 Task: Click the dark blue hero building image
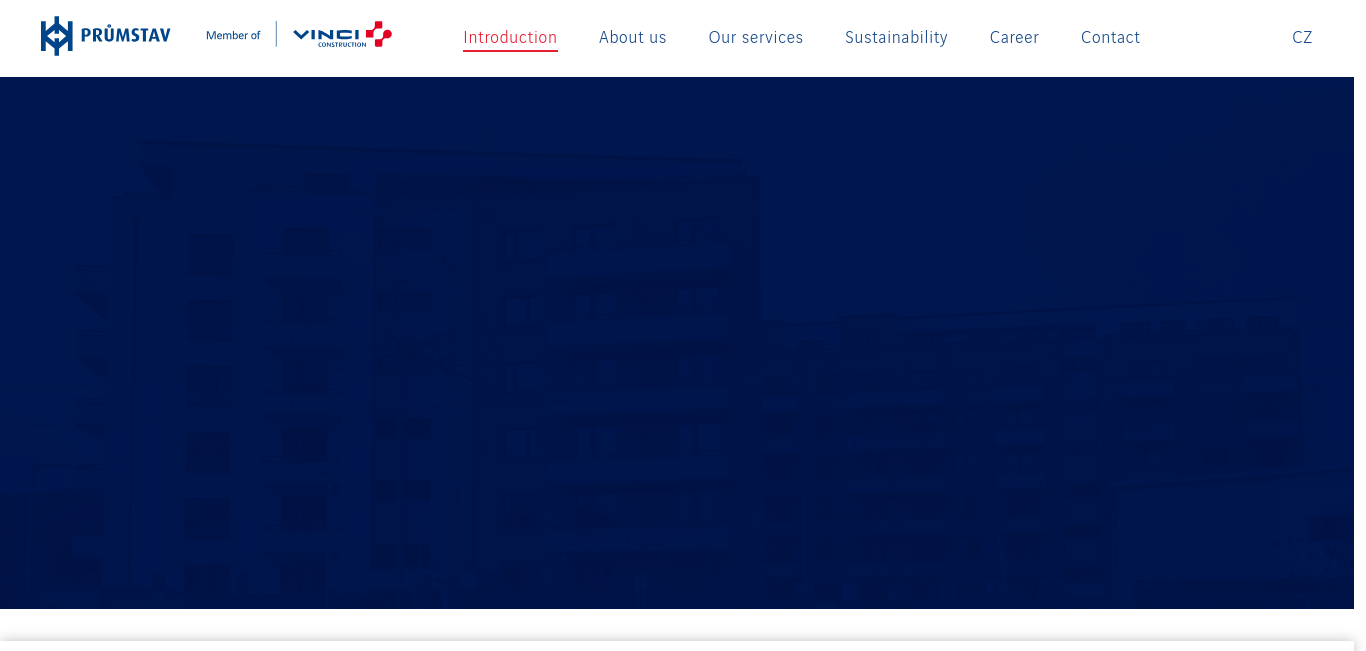(677, 343)
